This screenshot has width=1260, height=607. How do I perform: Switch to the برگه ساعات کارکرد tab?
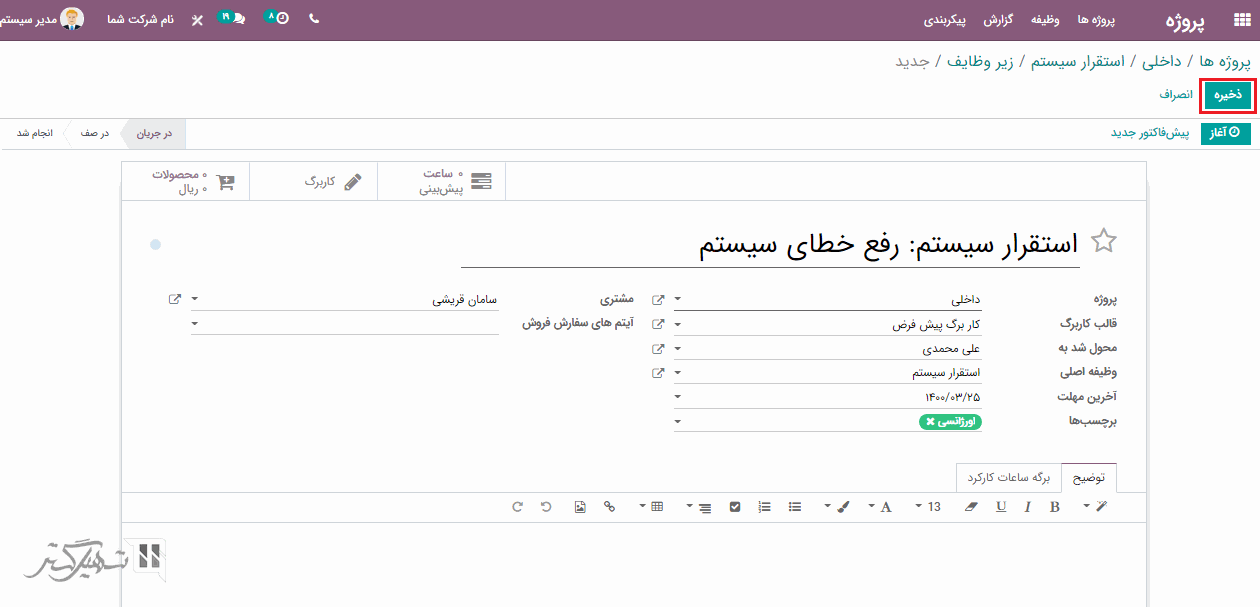click(x=1008, y=478)
